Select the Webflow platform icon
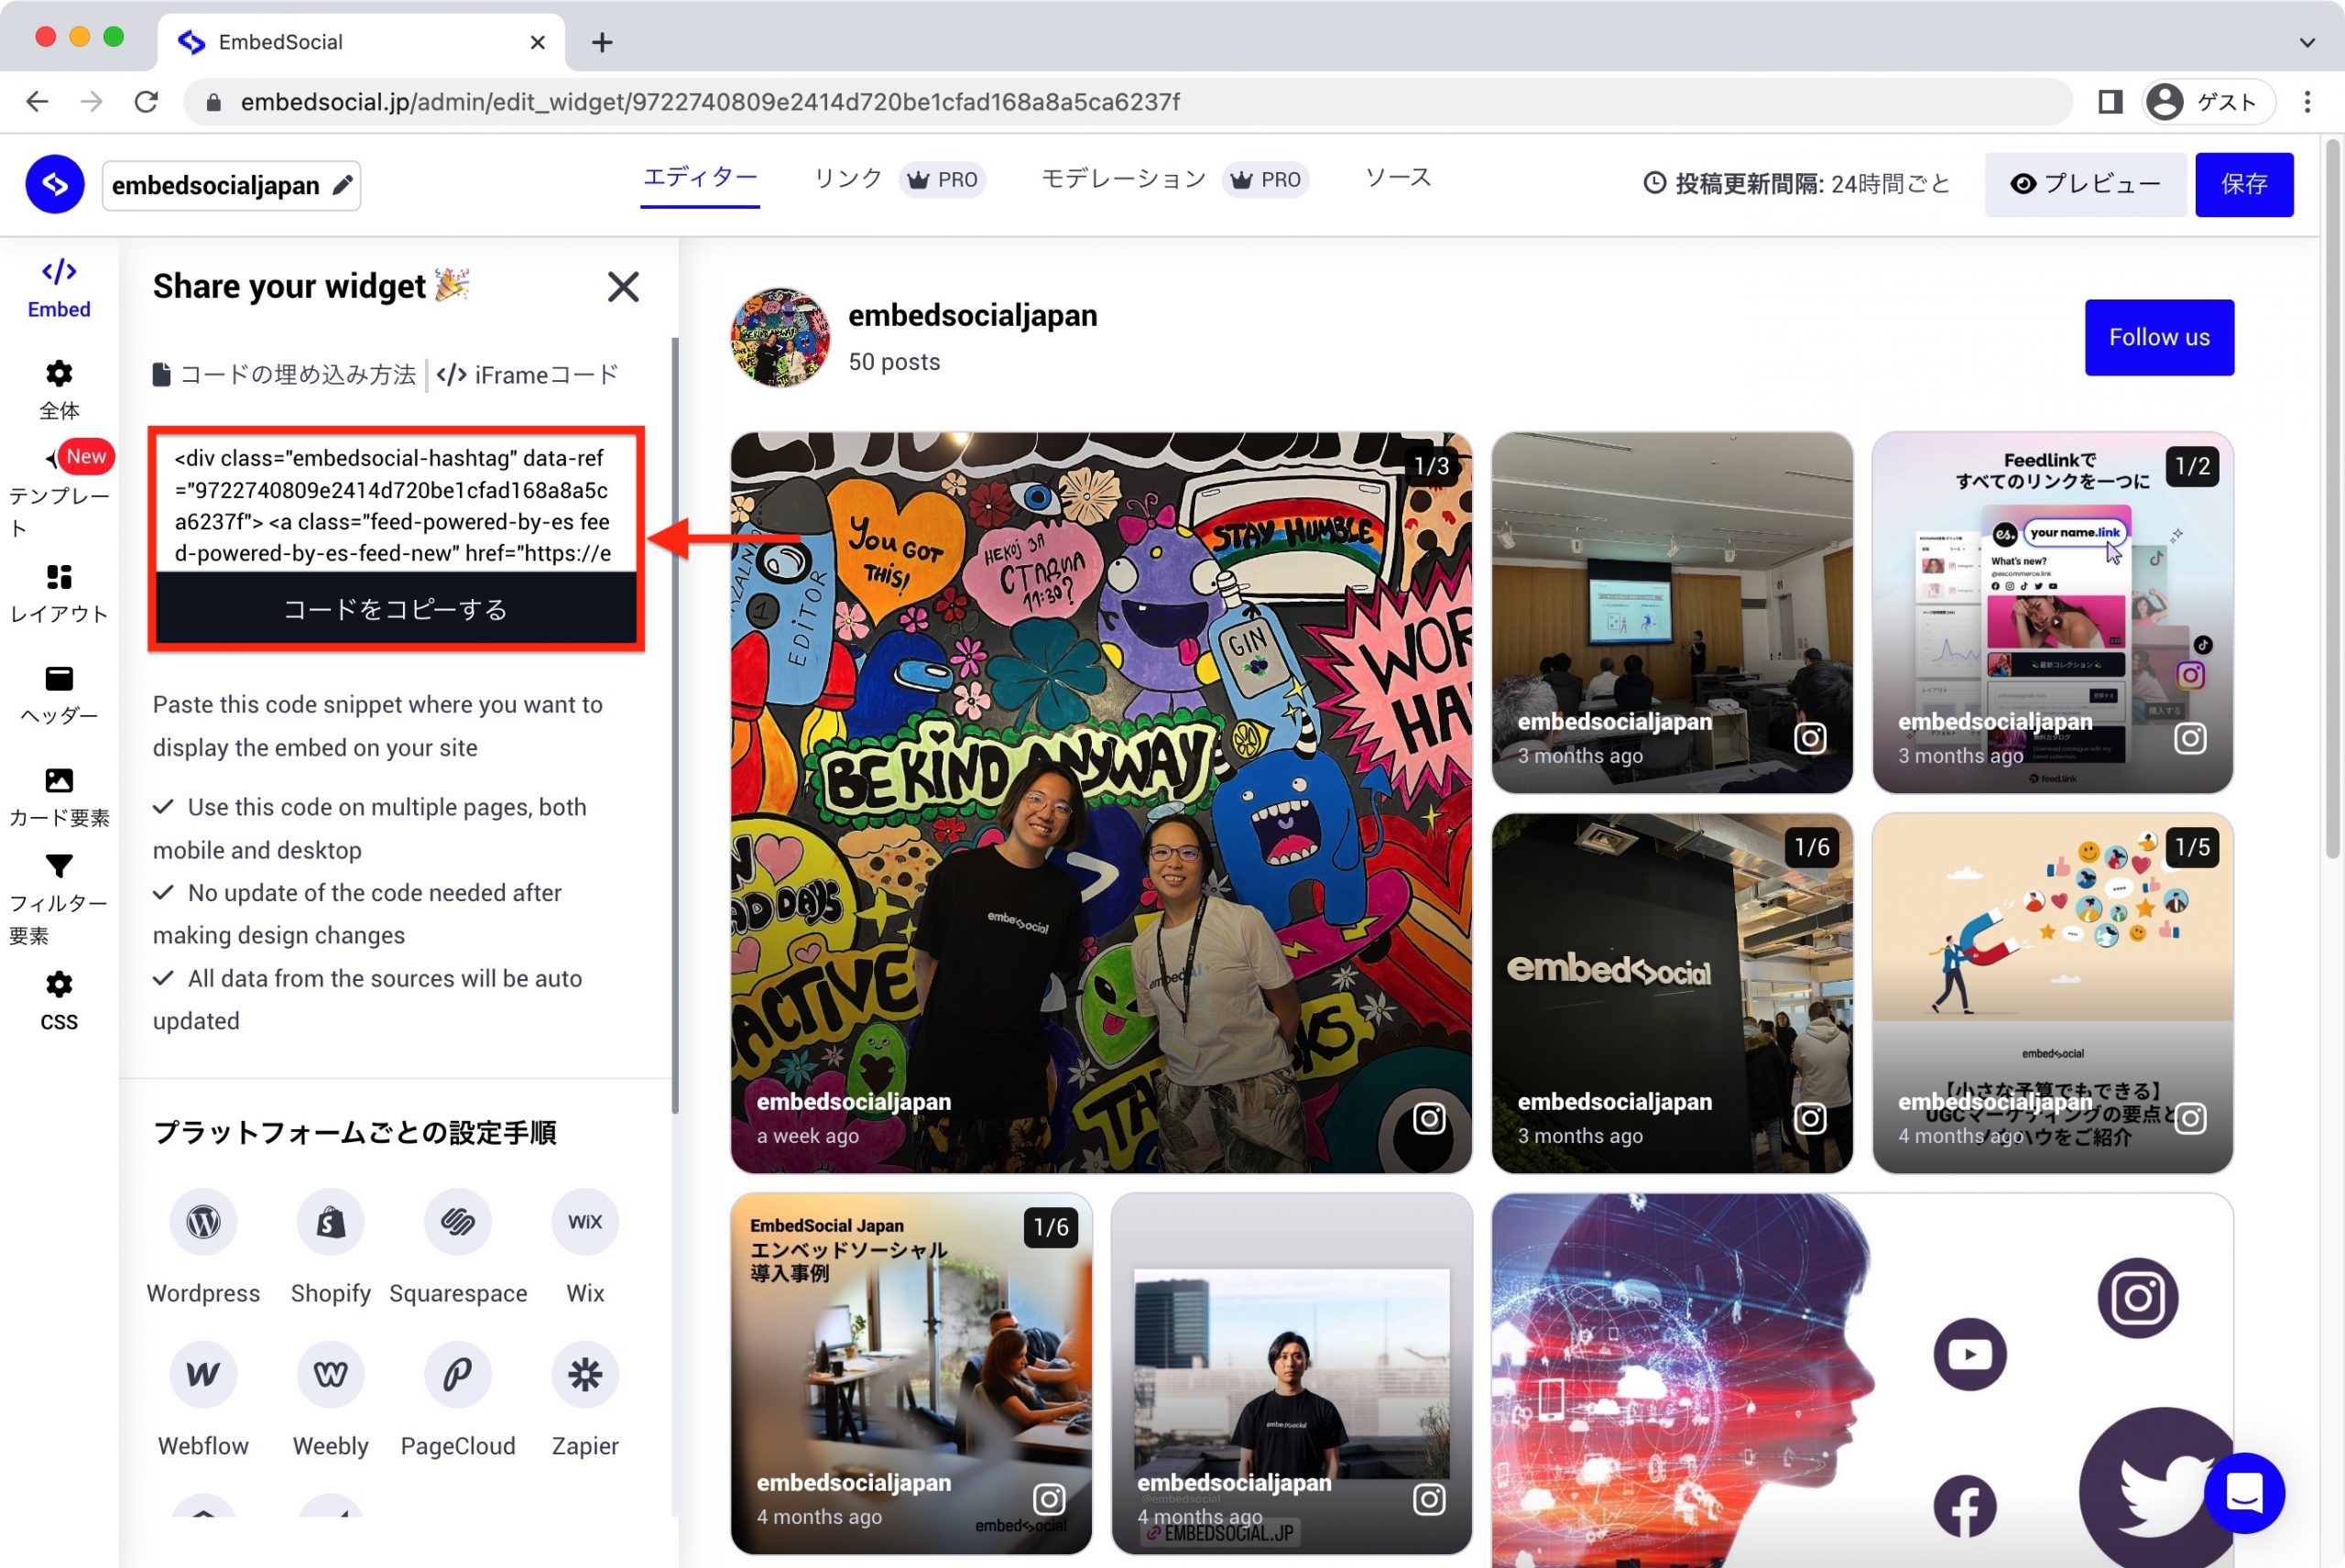Screen dimensions: 2345x1568 203,1375
